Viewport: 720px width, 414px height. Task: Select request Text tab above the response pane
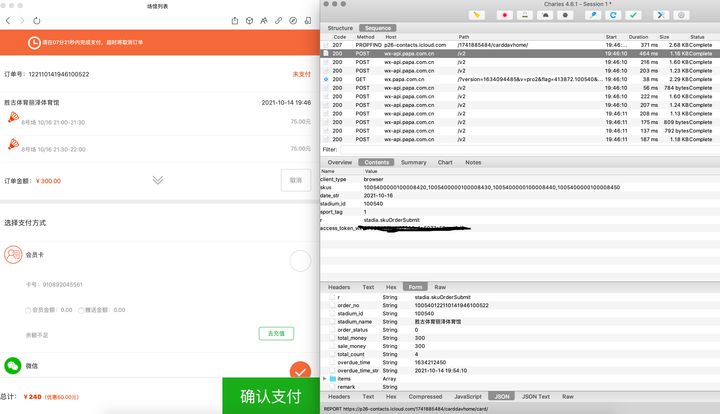tap(368, 287)
